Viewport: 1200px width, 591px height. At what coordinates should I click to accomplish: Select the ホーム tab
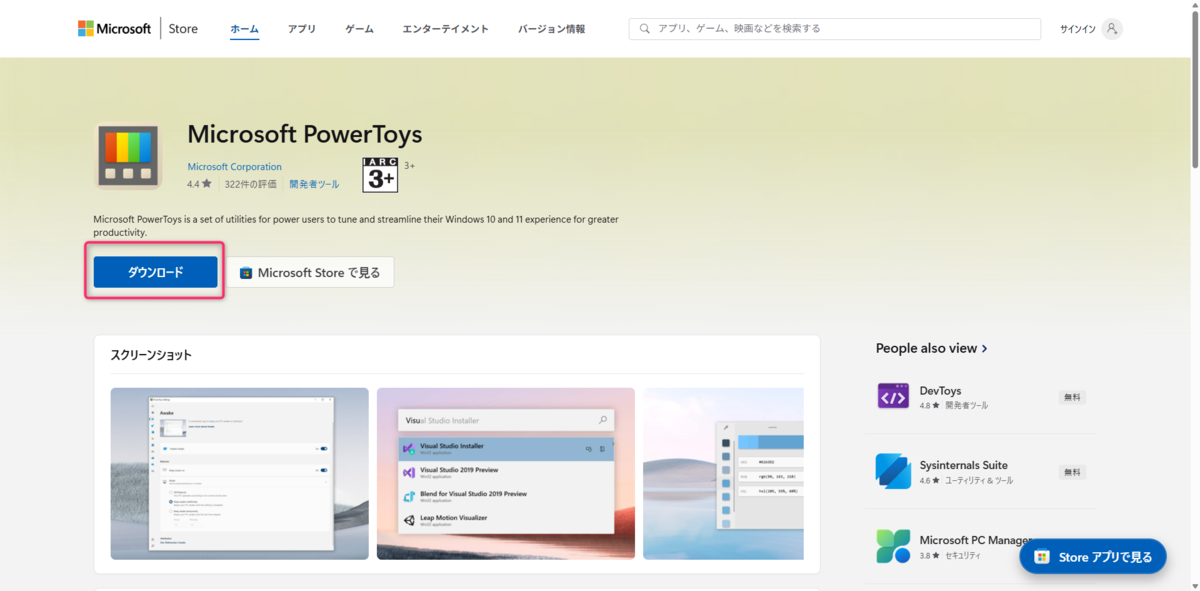coord(244,29)
